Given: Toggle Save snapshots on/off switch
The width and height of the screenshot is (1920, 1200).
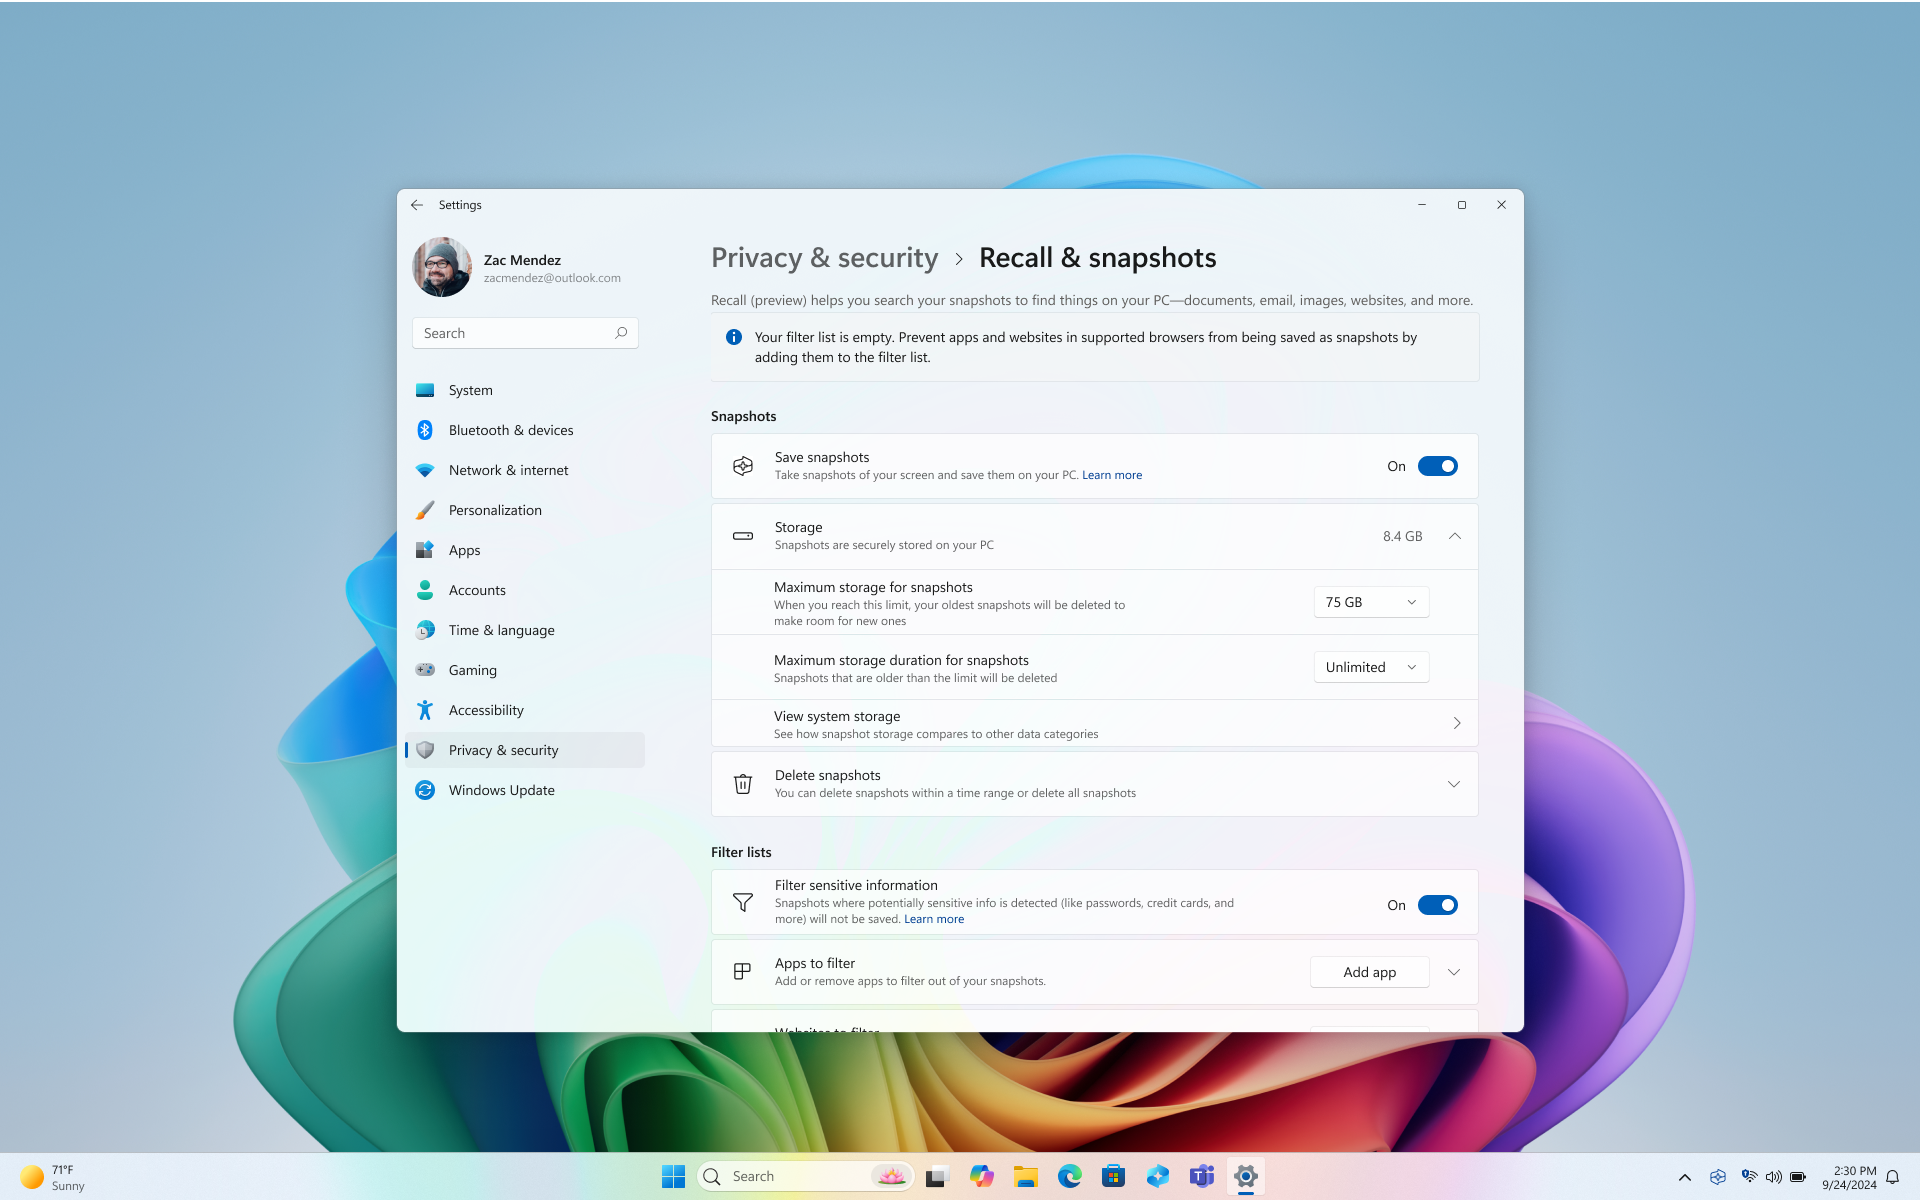Looking at the screenshot, I should pos(1438,466).
